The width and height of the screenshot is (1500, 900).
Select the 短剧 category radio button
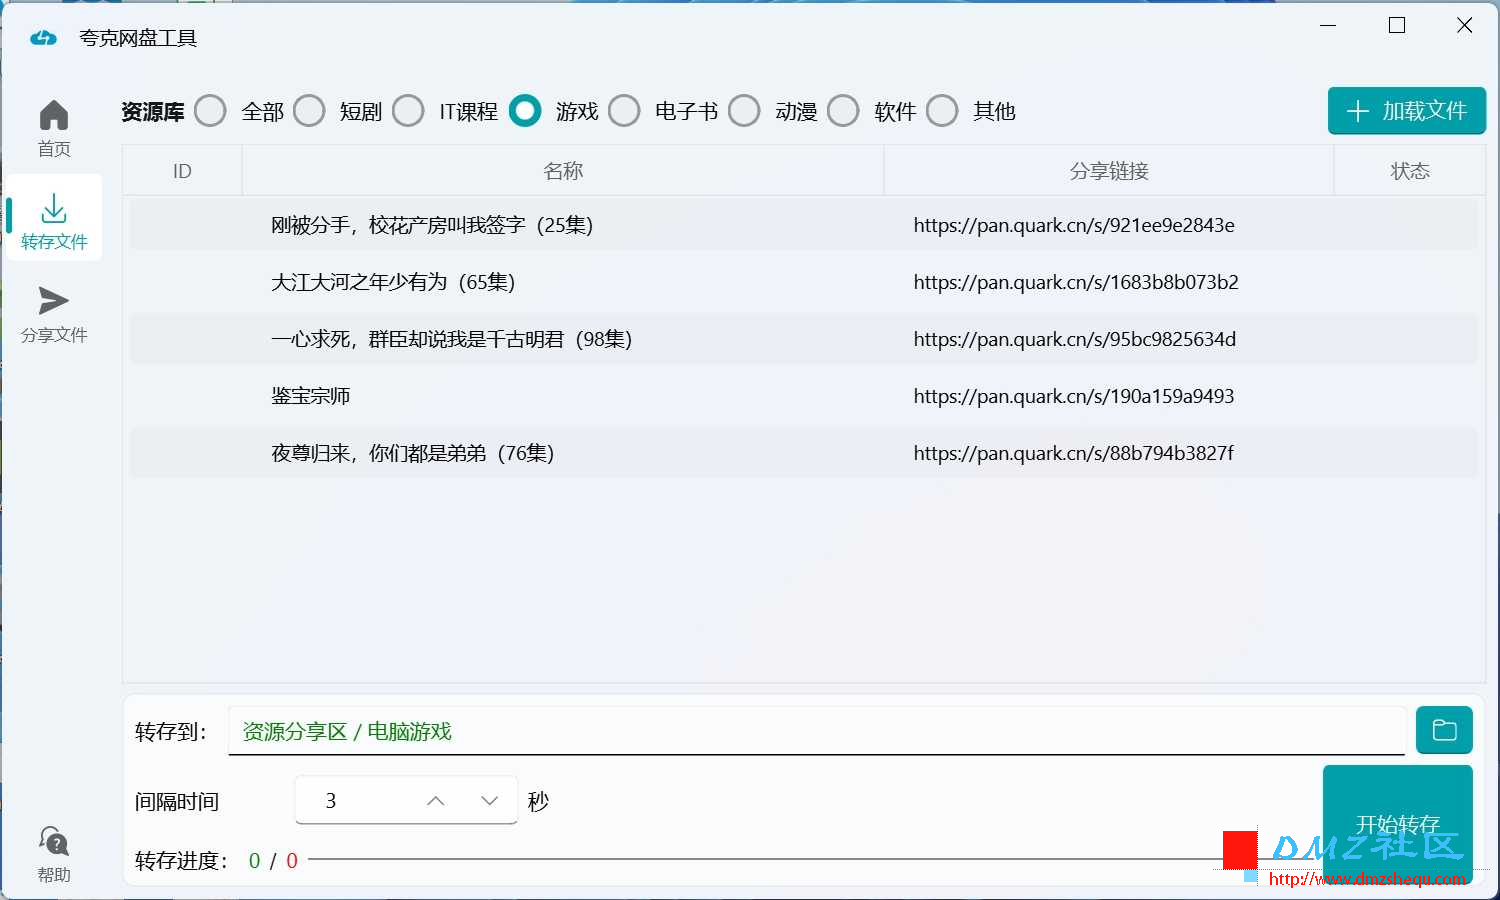pos(309,111)
